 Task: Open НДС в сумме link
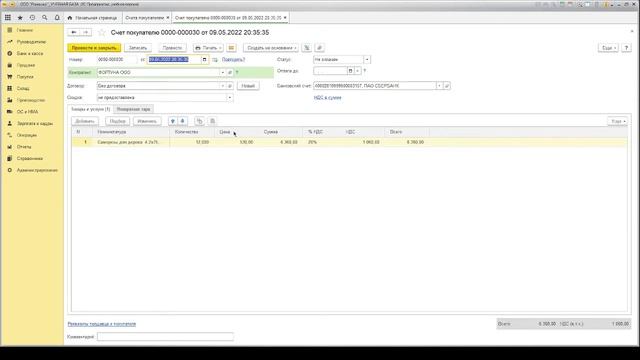[x=327, y=98]
